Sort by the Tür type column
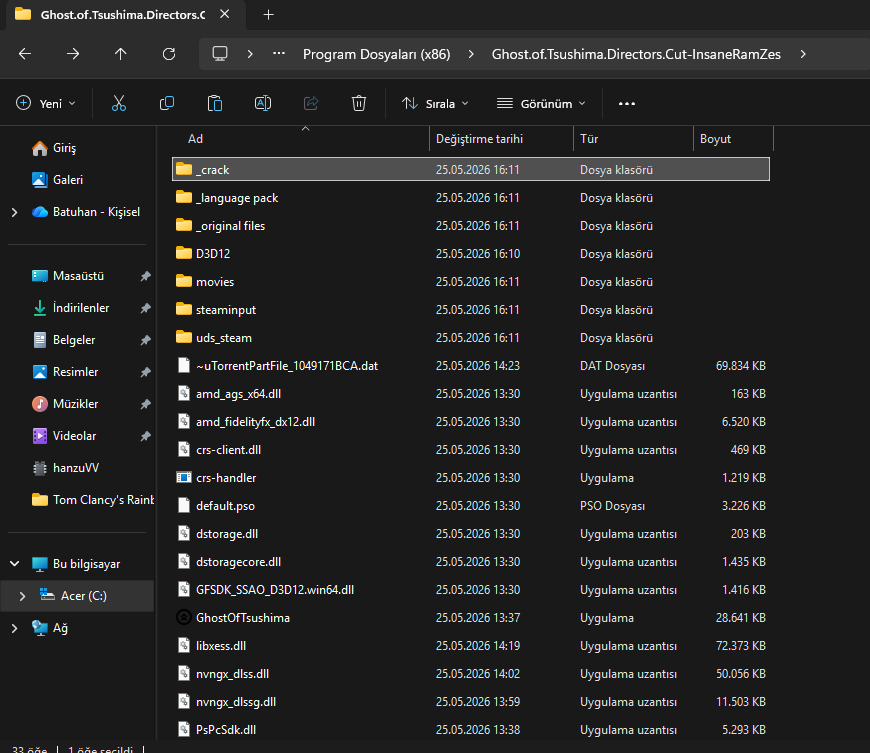This screenshot has height=753, width=870. 633,139
